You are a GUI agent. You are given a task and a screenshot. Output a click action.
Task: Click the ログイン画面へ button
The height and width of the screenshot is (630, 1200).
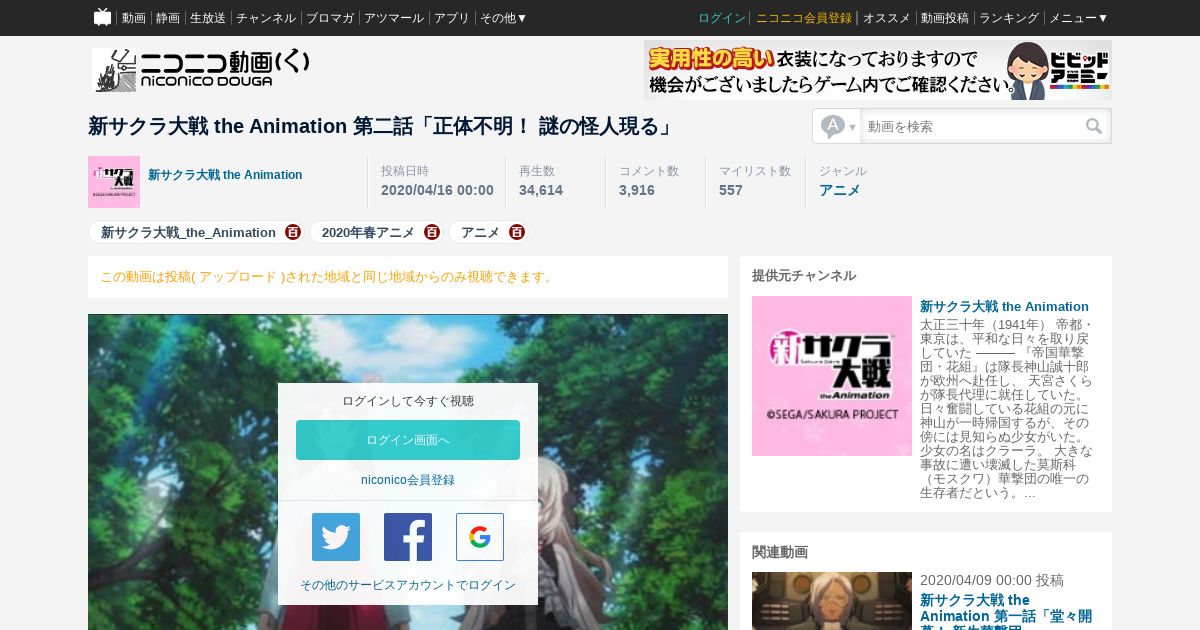408,440
